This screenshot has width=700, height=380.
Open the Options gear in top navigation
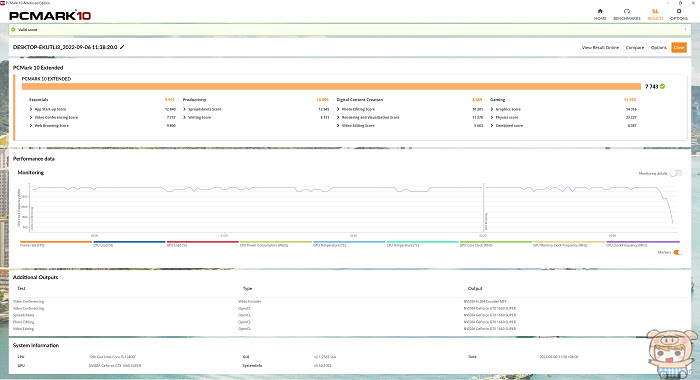coord(679,11)
